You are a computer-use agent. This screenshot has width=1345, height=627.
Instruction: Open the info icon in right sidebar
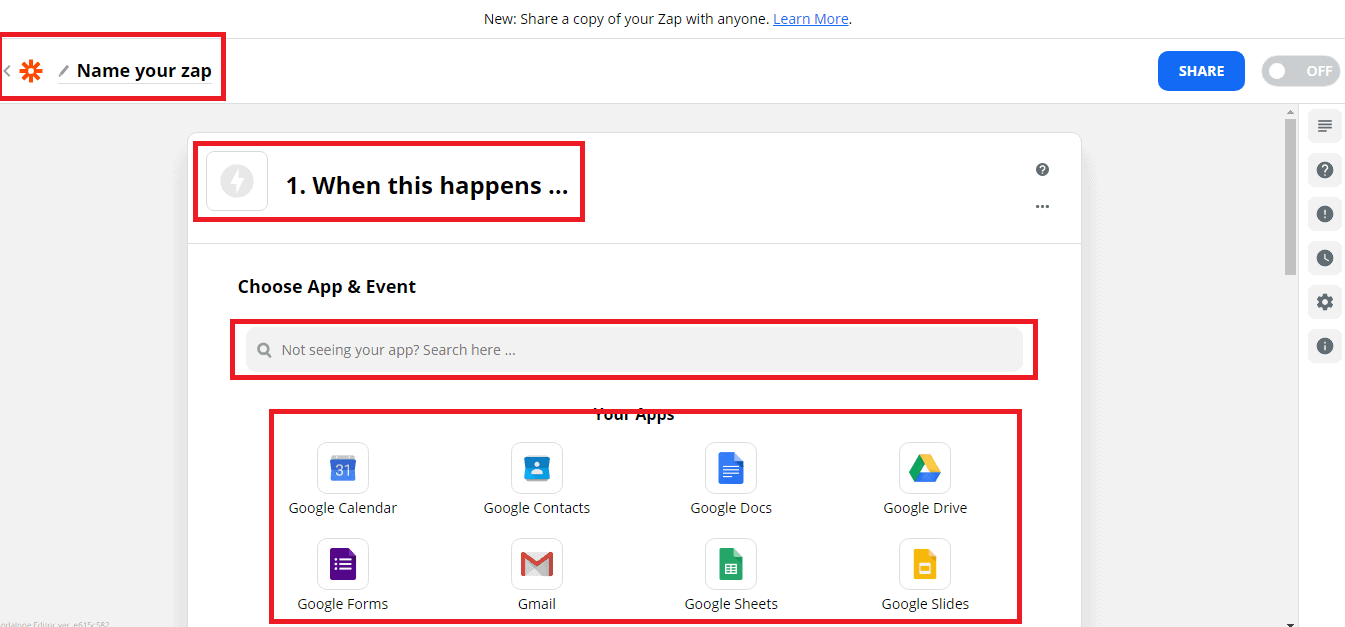coord(1325,346)
